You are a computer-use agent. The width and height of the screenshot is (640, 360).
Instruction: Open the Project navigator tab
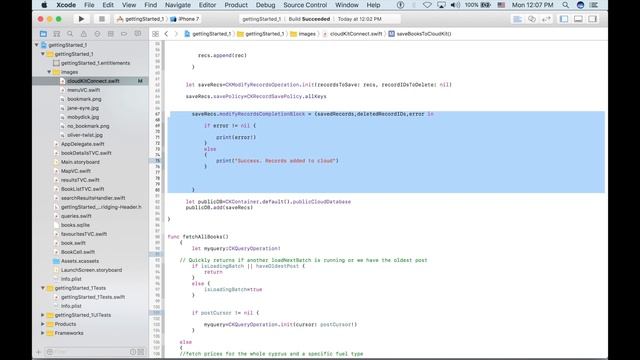pos(43,34)
